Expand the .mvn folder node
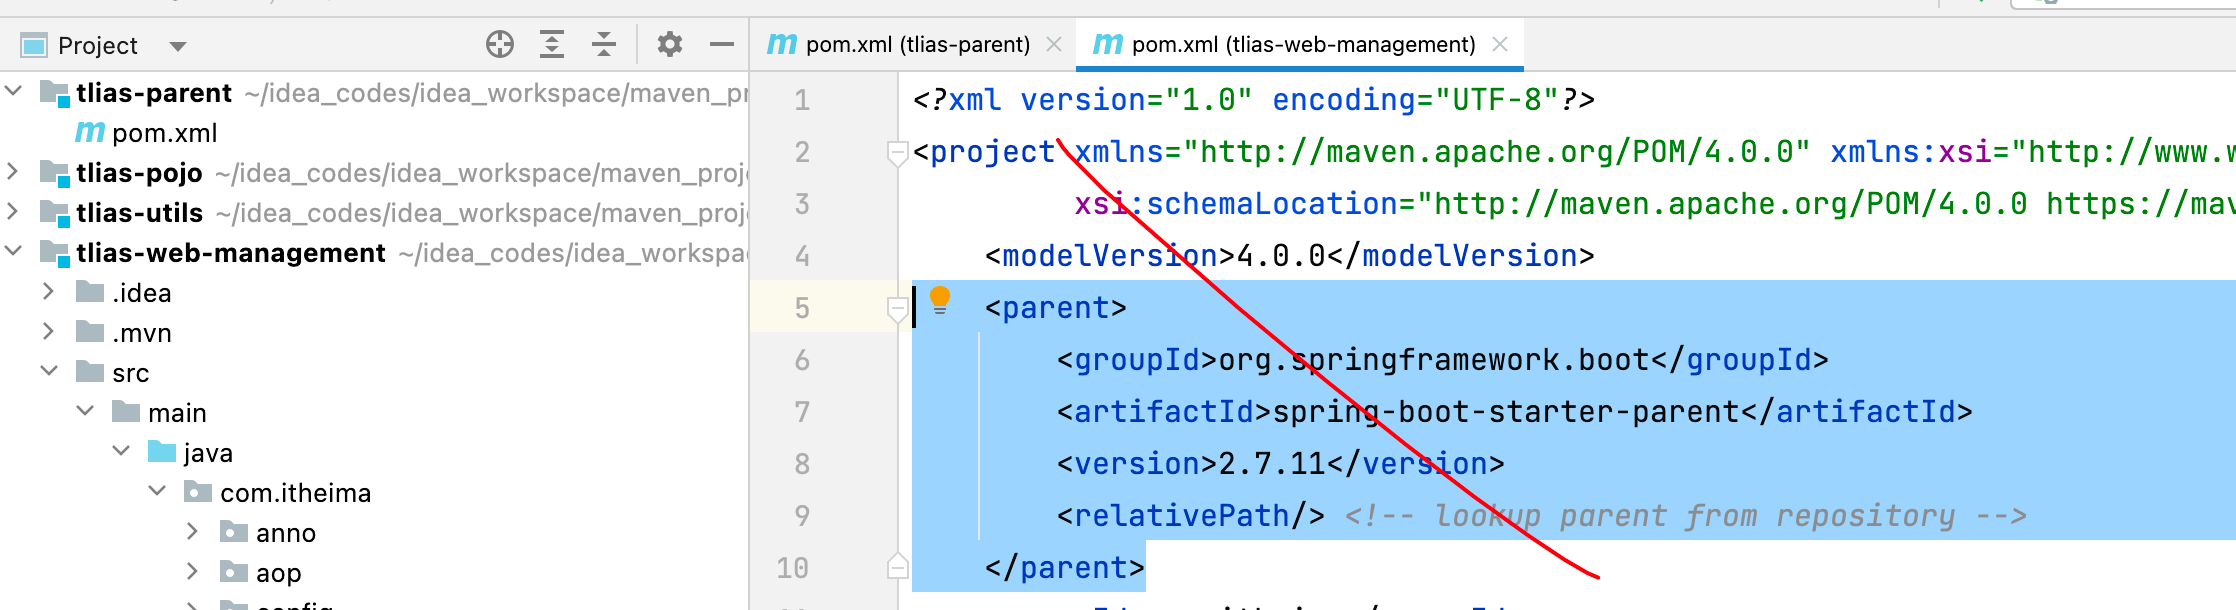The height and width of the screenshot is (610, 2236). click(48, 331)
